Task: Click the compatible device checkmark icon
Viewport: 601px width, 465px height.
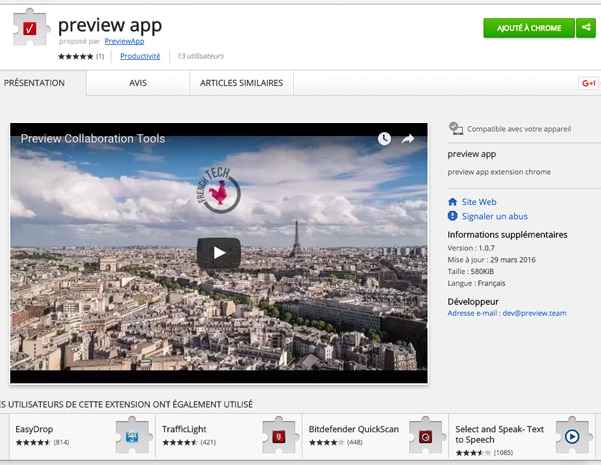Action: click(x=456, y=128)
